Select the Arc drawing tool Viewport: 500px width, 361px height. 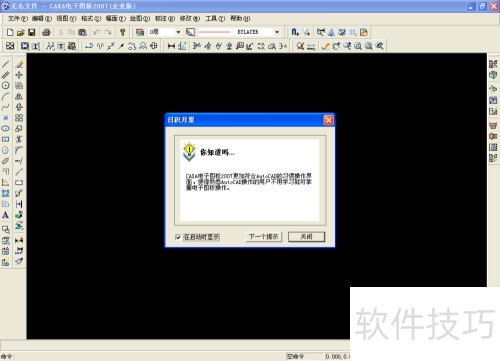pos(5,96)
